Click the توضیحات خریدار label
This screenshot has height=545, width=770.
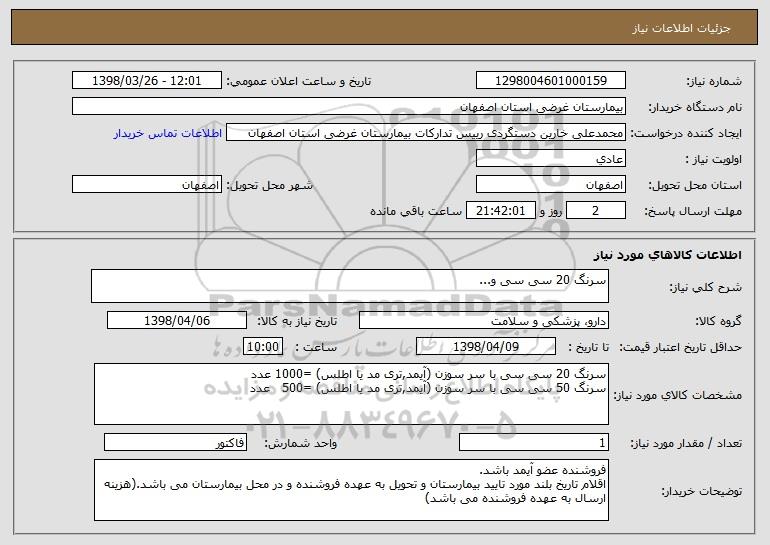(702, 491)
